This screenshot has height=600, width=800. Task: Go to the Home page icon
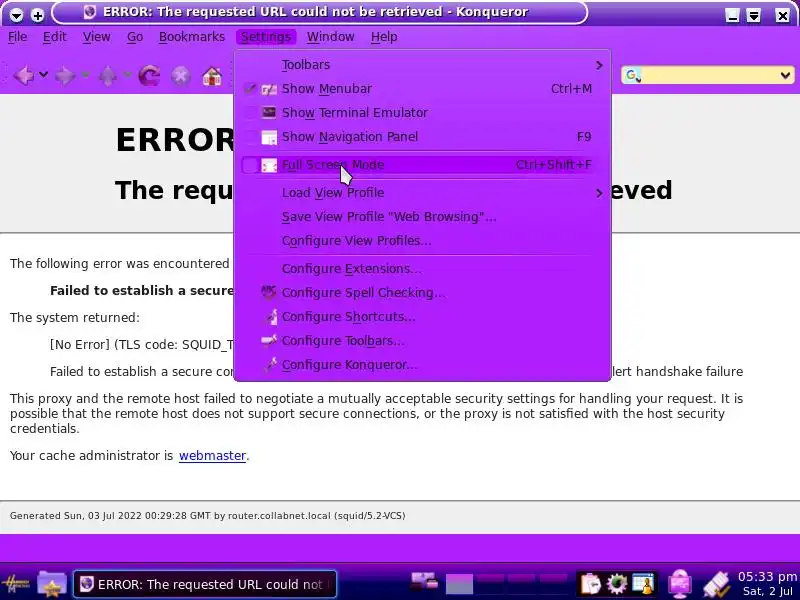click(212, 77)
